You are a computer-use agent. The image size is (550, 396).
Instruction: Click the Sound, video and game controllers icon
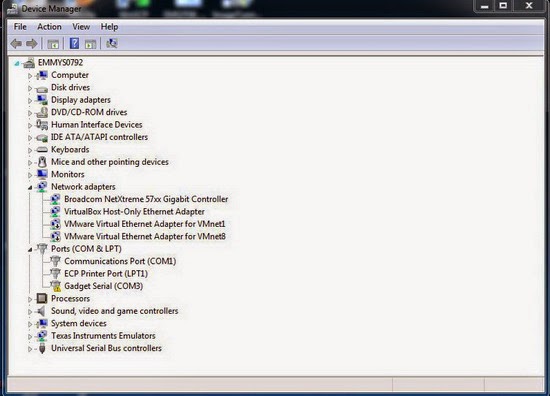(42, 311)
